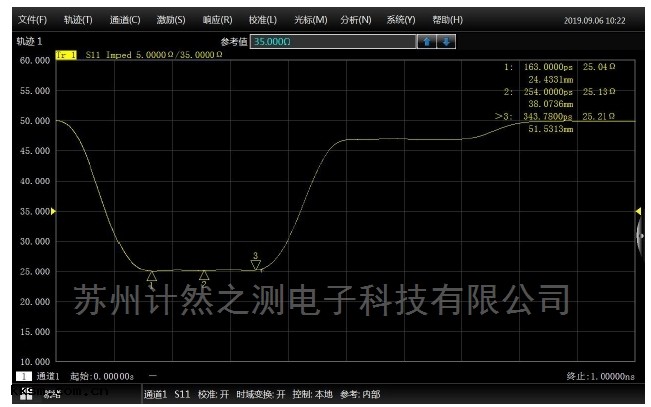Select marker 1 triangle on the trace
The image size is (651, 407).
coord(151,277)
